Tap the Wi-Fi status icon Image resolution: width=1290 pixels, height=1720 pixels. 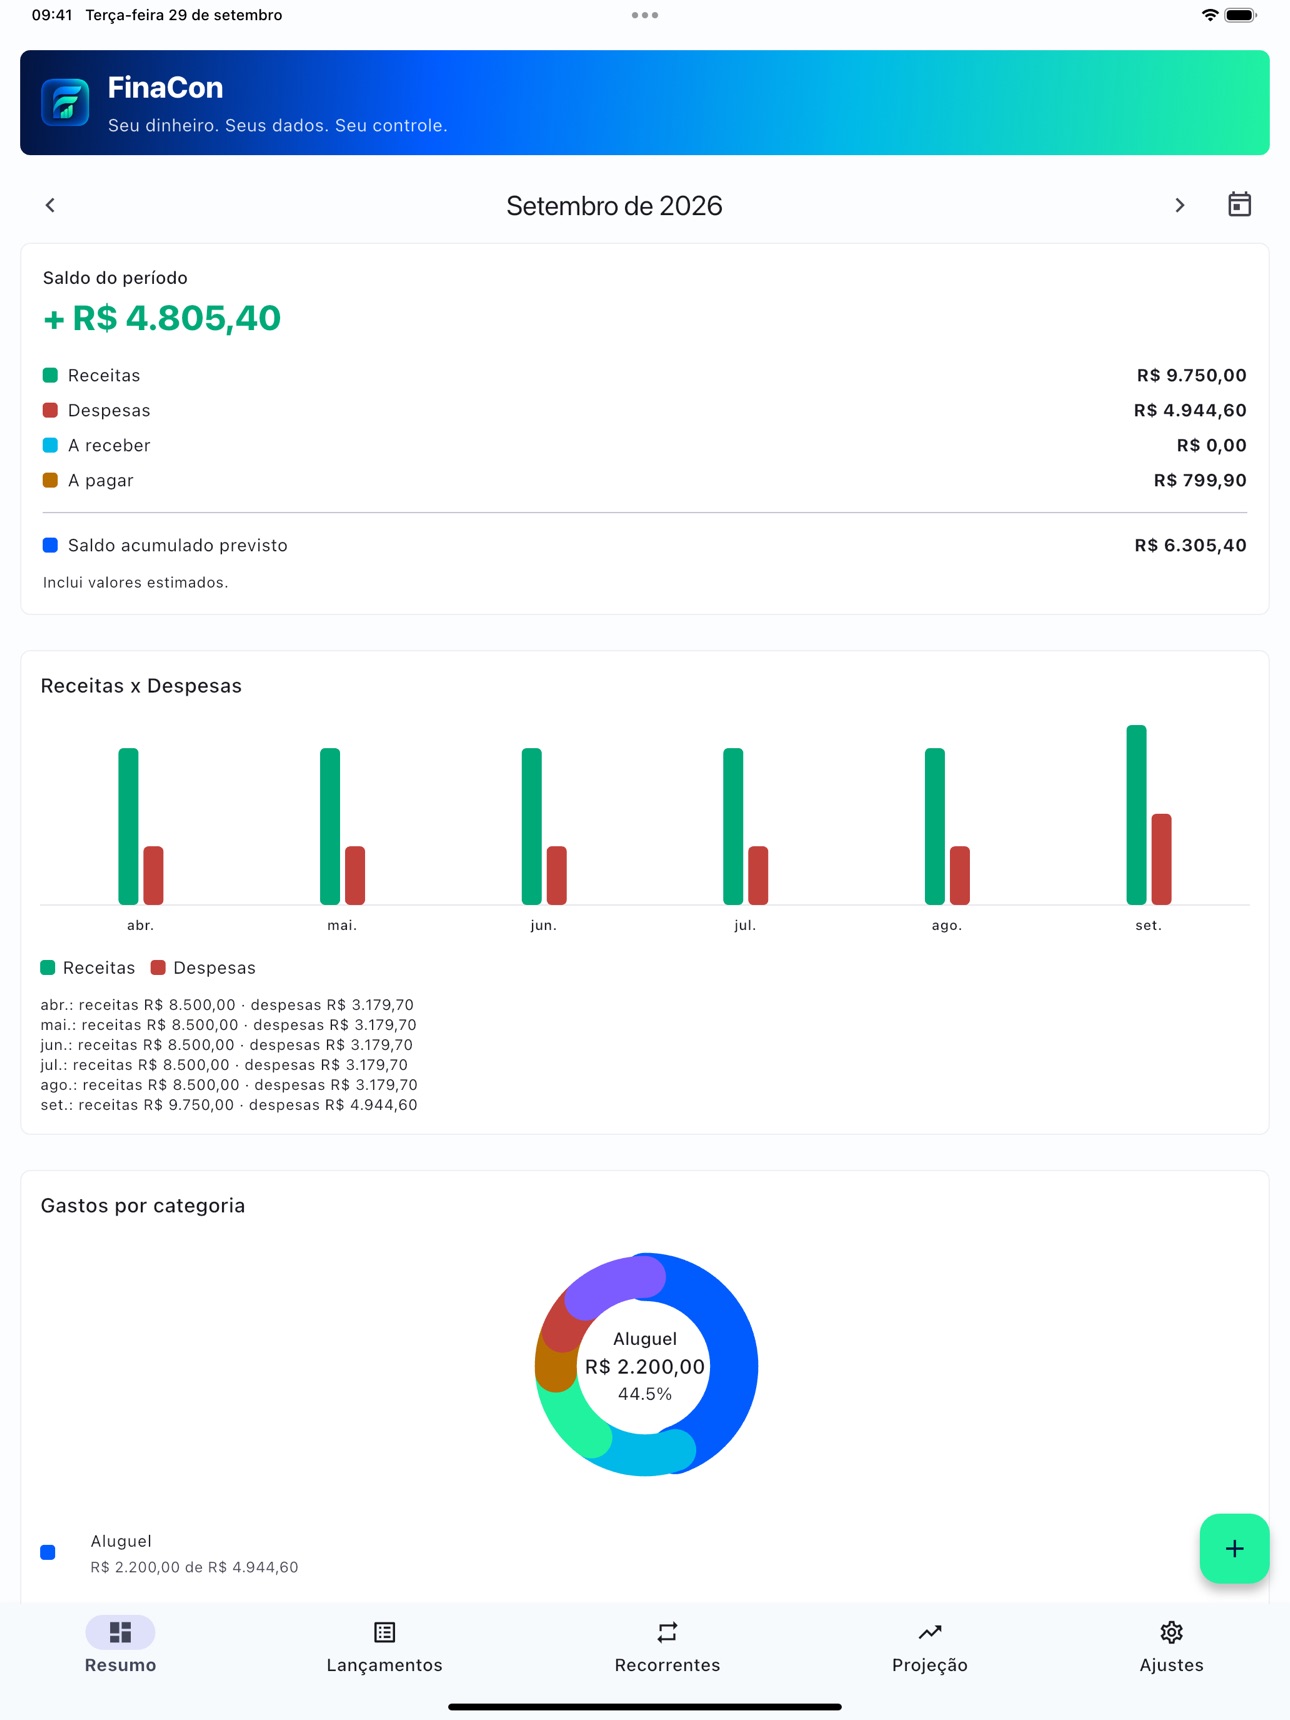[1210, 15]
